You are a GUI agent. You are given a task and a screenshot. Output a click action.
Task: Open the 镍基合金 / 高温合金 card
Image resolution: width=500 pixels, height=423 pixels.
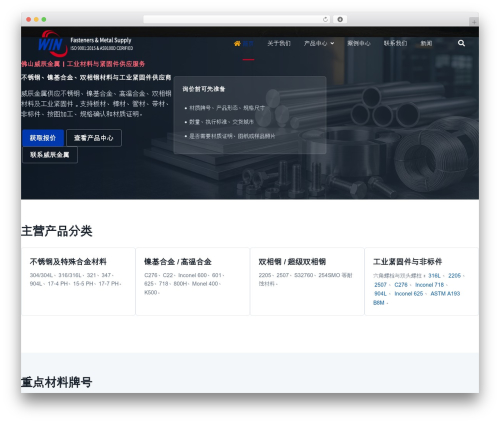tap(193, 281)
